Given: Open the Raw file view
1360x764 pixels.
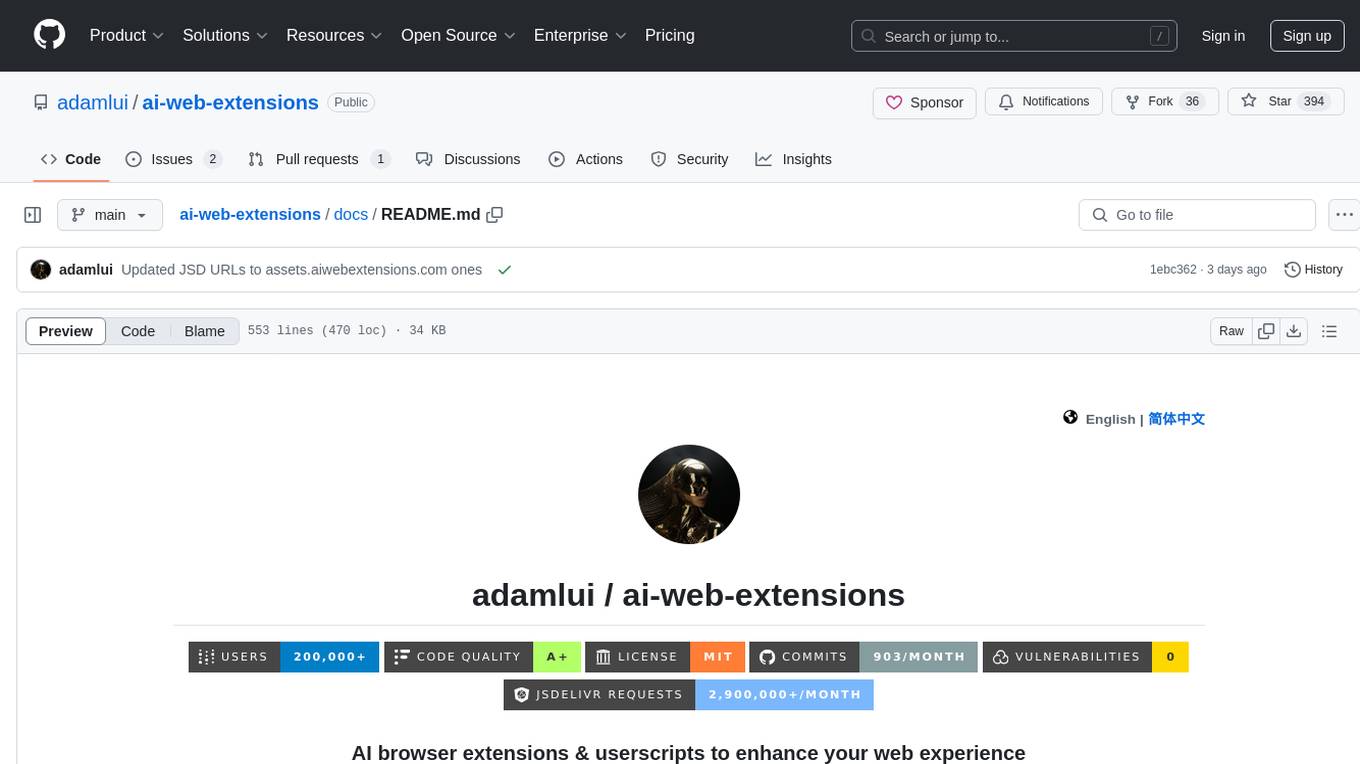Looking at the screenshot, I should pos(1231,331).
